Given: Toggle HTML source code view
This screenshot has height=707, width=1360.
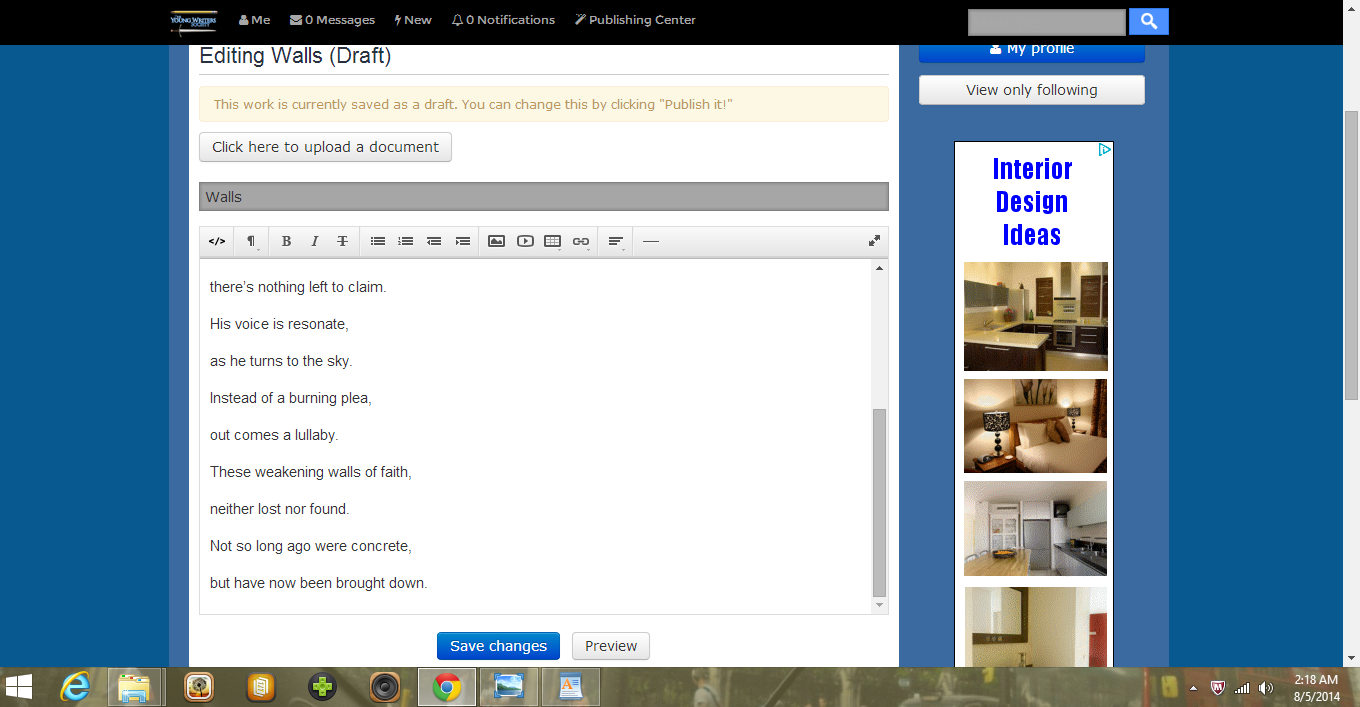Looking at the screenshot, I should 217,241.
